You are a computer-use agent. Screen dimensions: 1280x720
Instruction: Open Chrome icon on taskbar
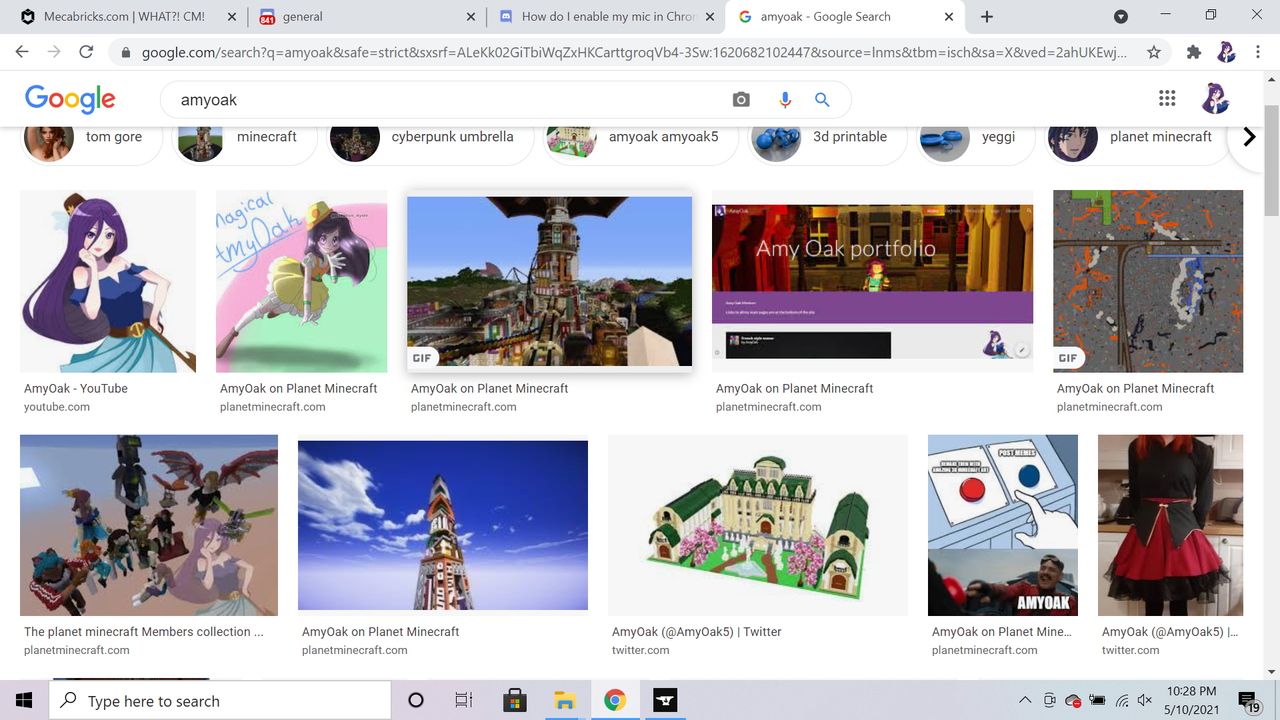pos(615,700)
